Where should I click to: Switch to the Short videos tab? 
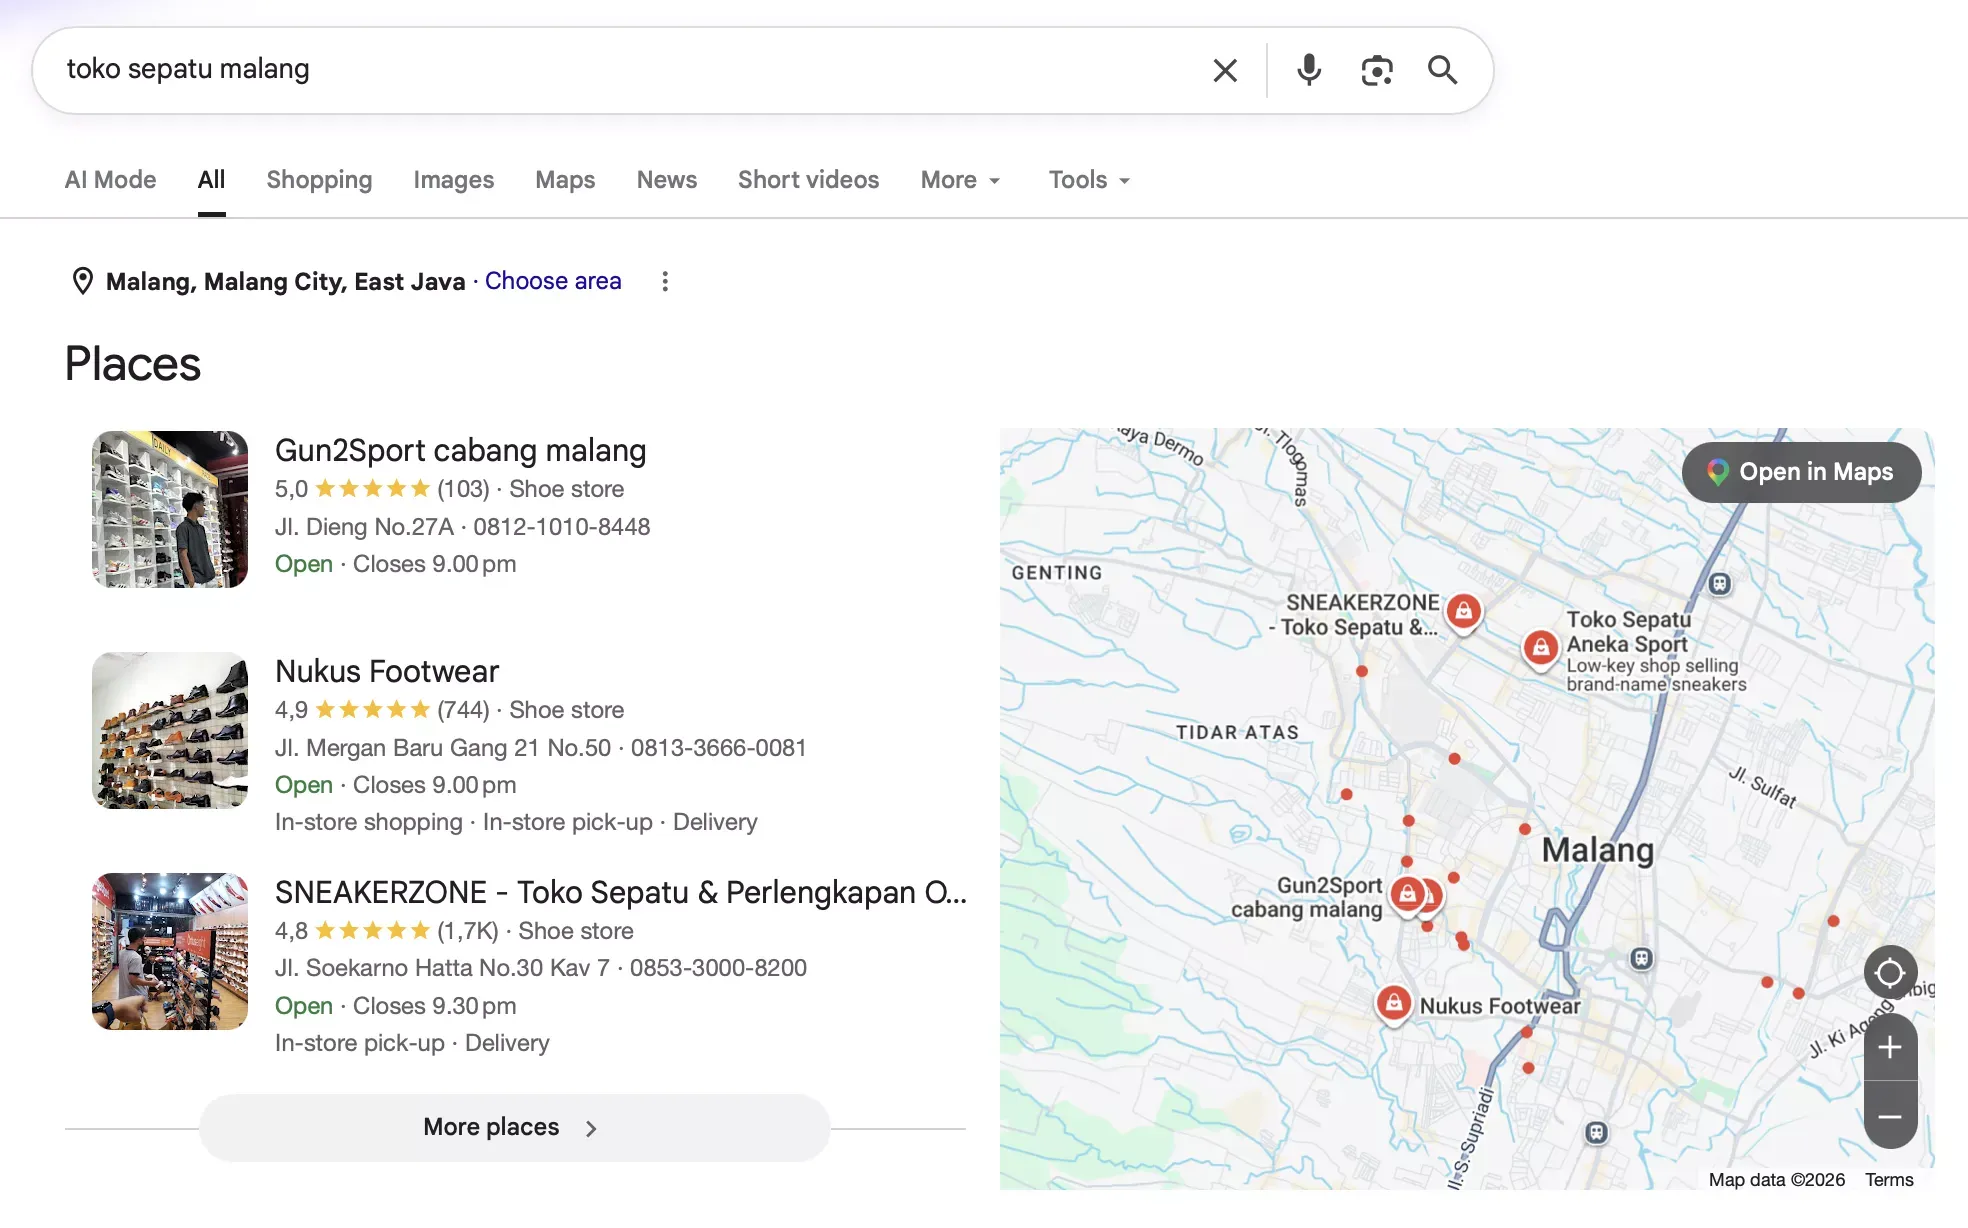[808, 180]
